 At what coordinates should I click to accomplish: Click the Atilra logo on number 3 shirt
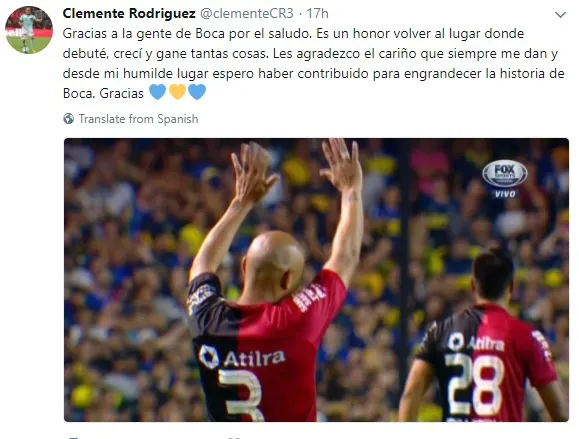(x=242, y=357)
